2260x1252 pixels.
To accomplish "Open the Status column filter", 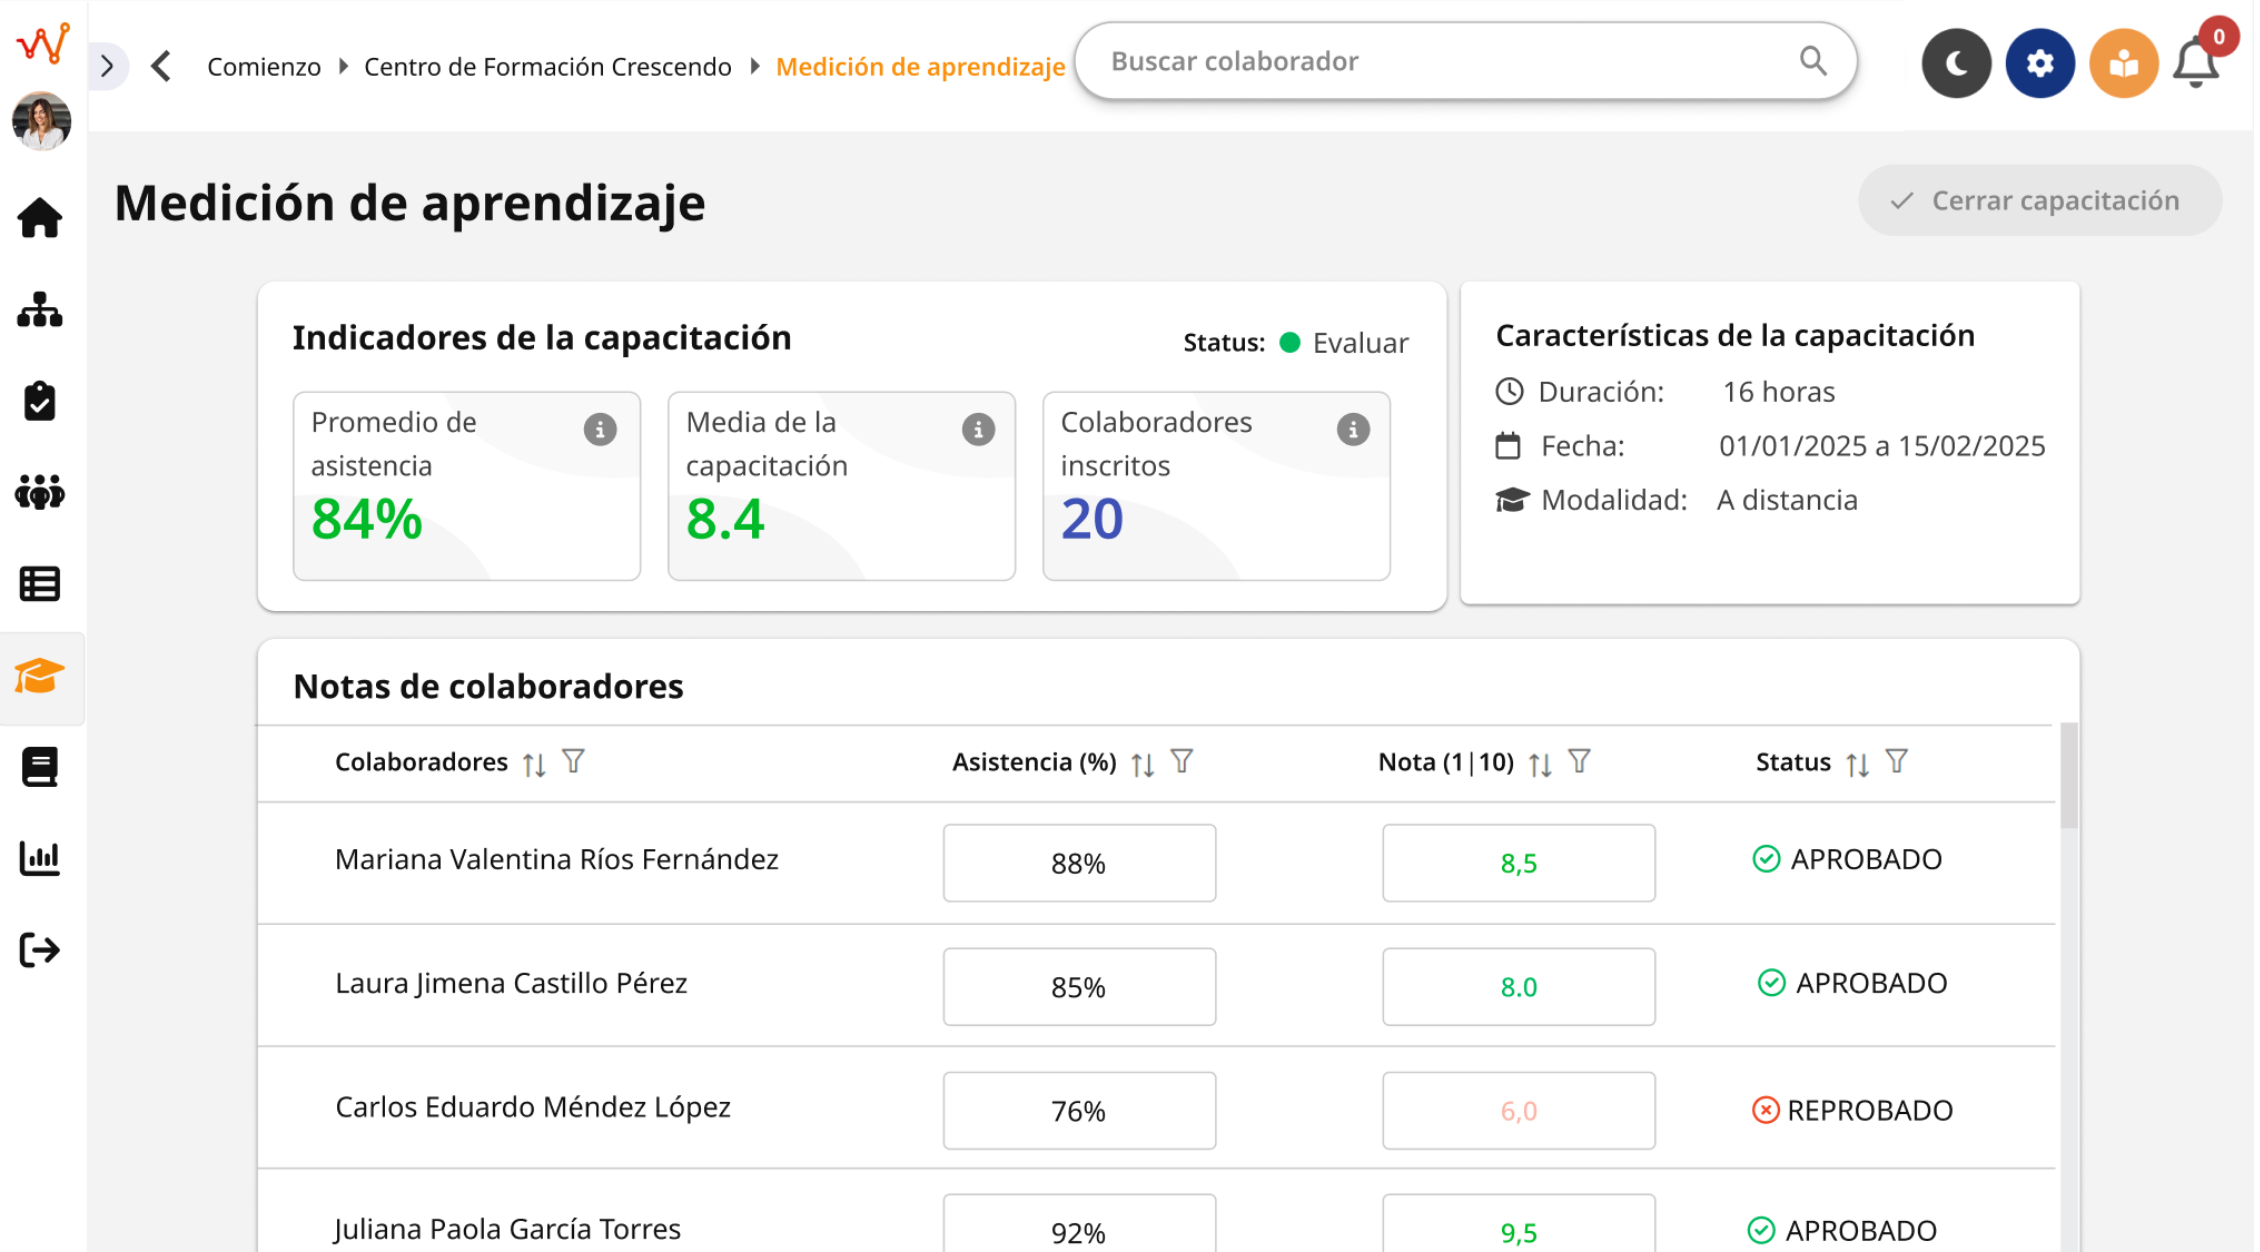I will [x=1897, y=762].
